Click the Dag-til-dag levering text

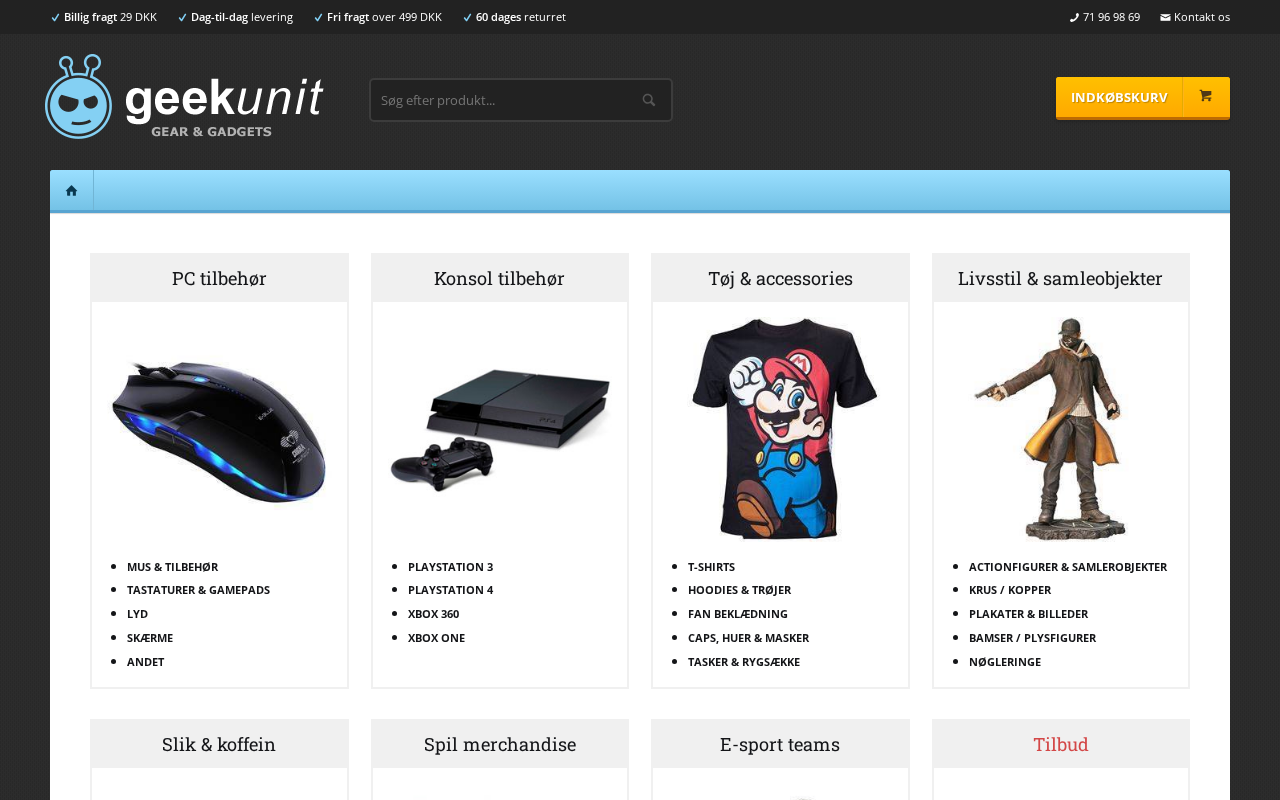click(242, 17)
